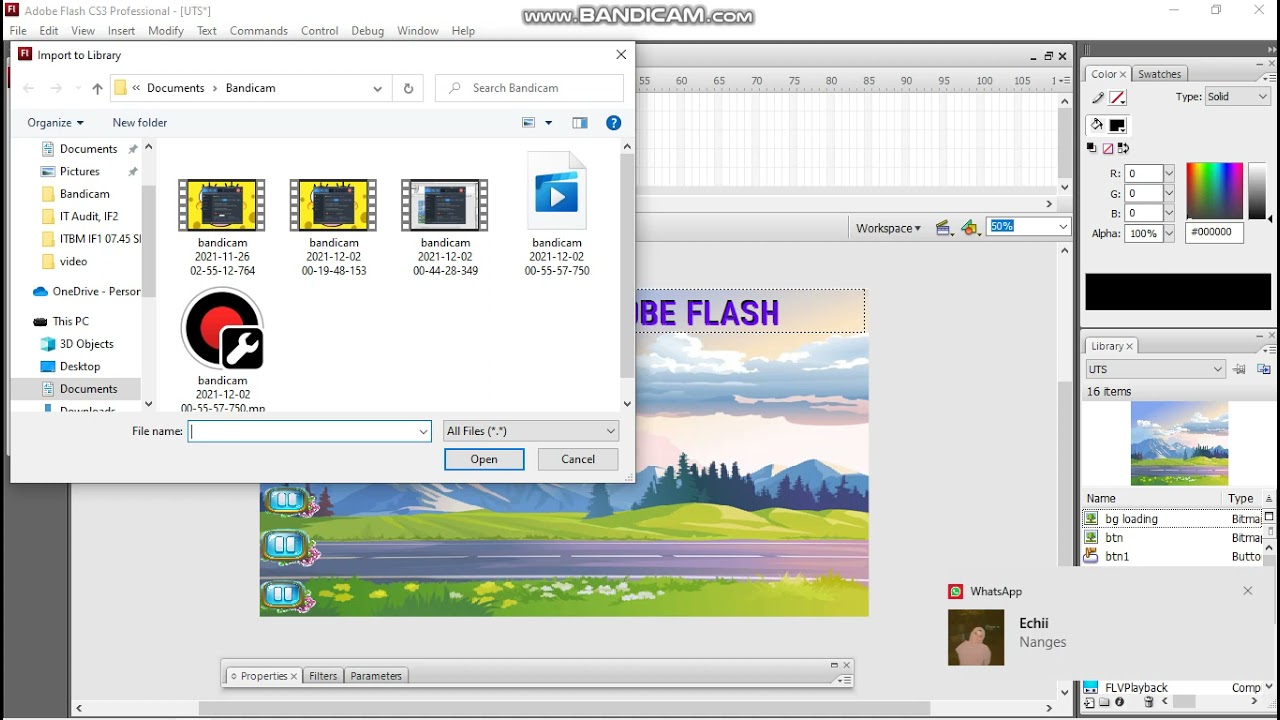The height and width of the screenshot is (720, 1280).
Task: Open the Control menu
Action: [319, 31]
